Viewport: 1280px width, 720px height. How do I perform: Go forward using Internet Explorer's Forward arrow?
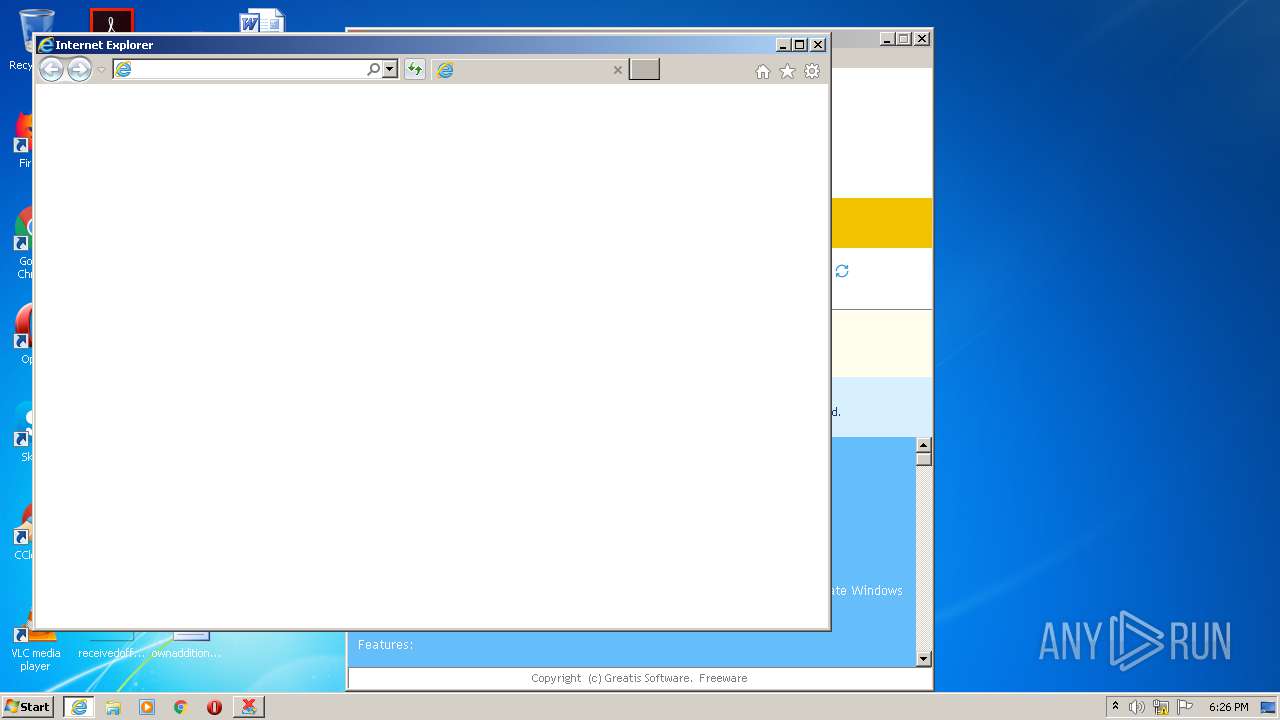(79, 69)
